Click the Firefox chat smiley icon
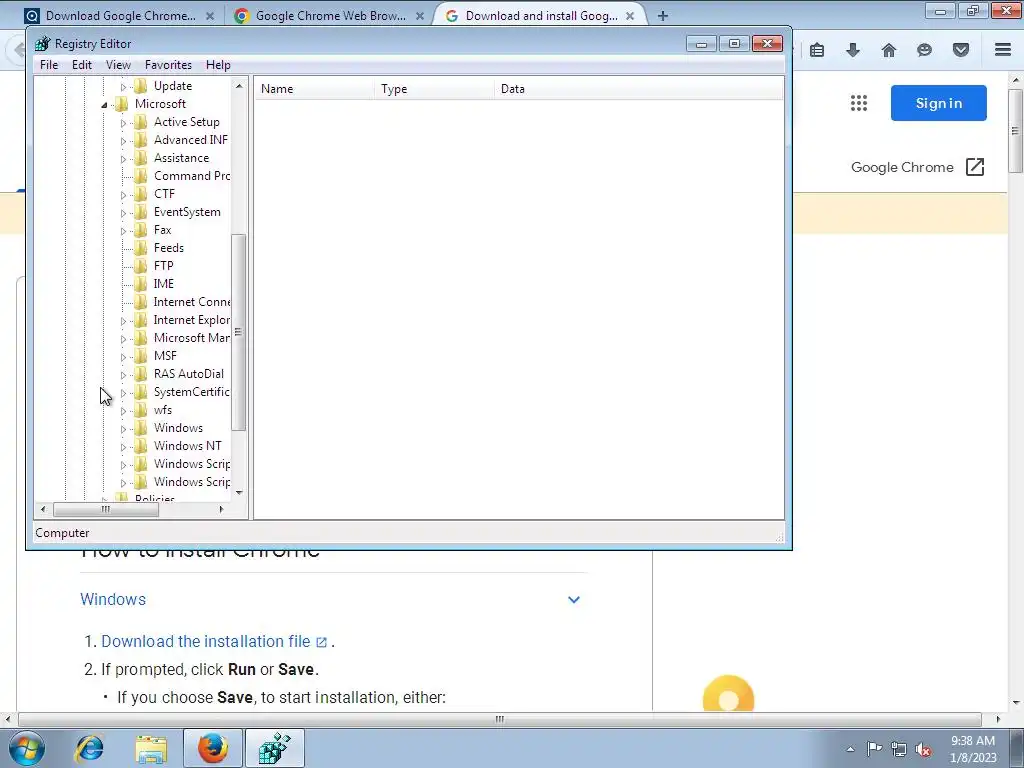This screenshot has width=1024, height=768. (925, 50)
